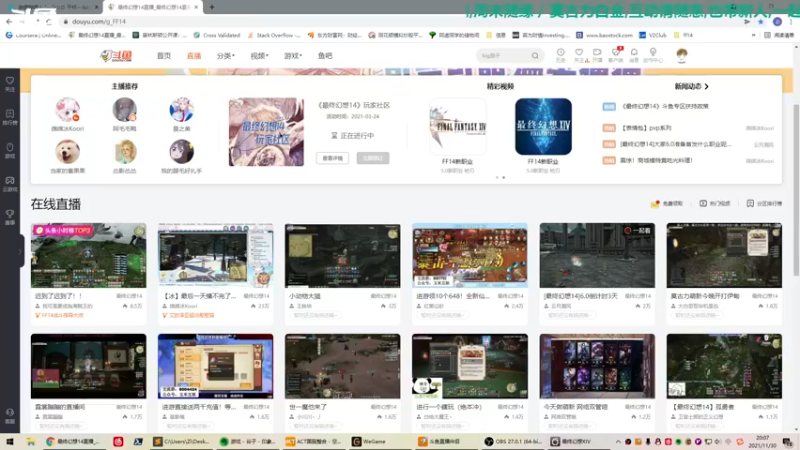The width and height of the screenshot is (800, 450).
Task: Open PowerShell from the taskbar
Action: (x=138, y=441)
